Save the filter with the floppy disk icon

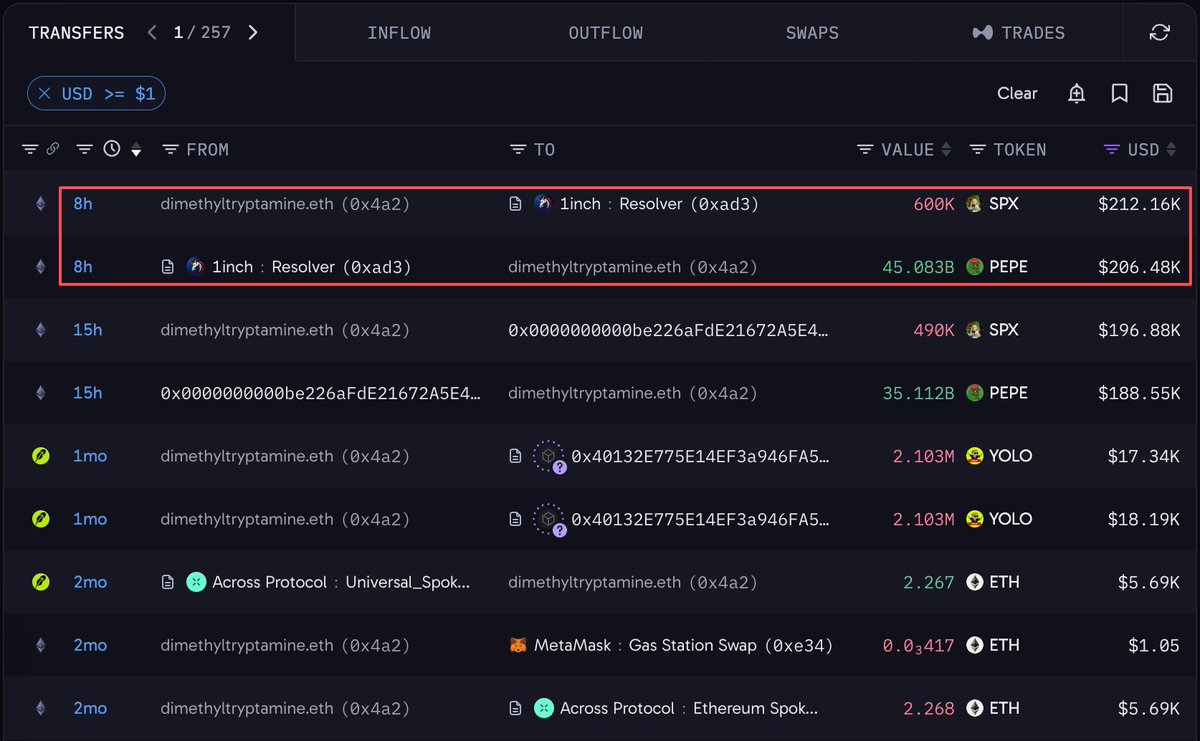coord(1162,93)
